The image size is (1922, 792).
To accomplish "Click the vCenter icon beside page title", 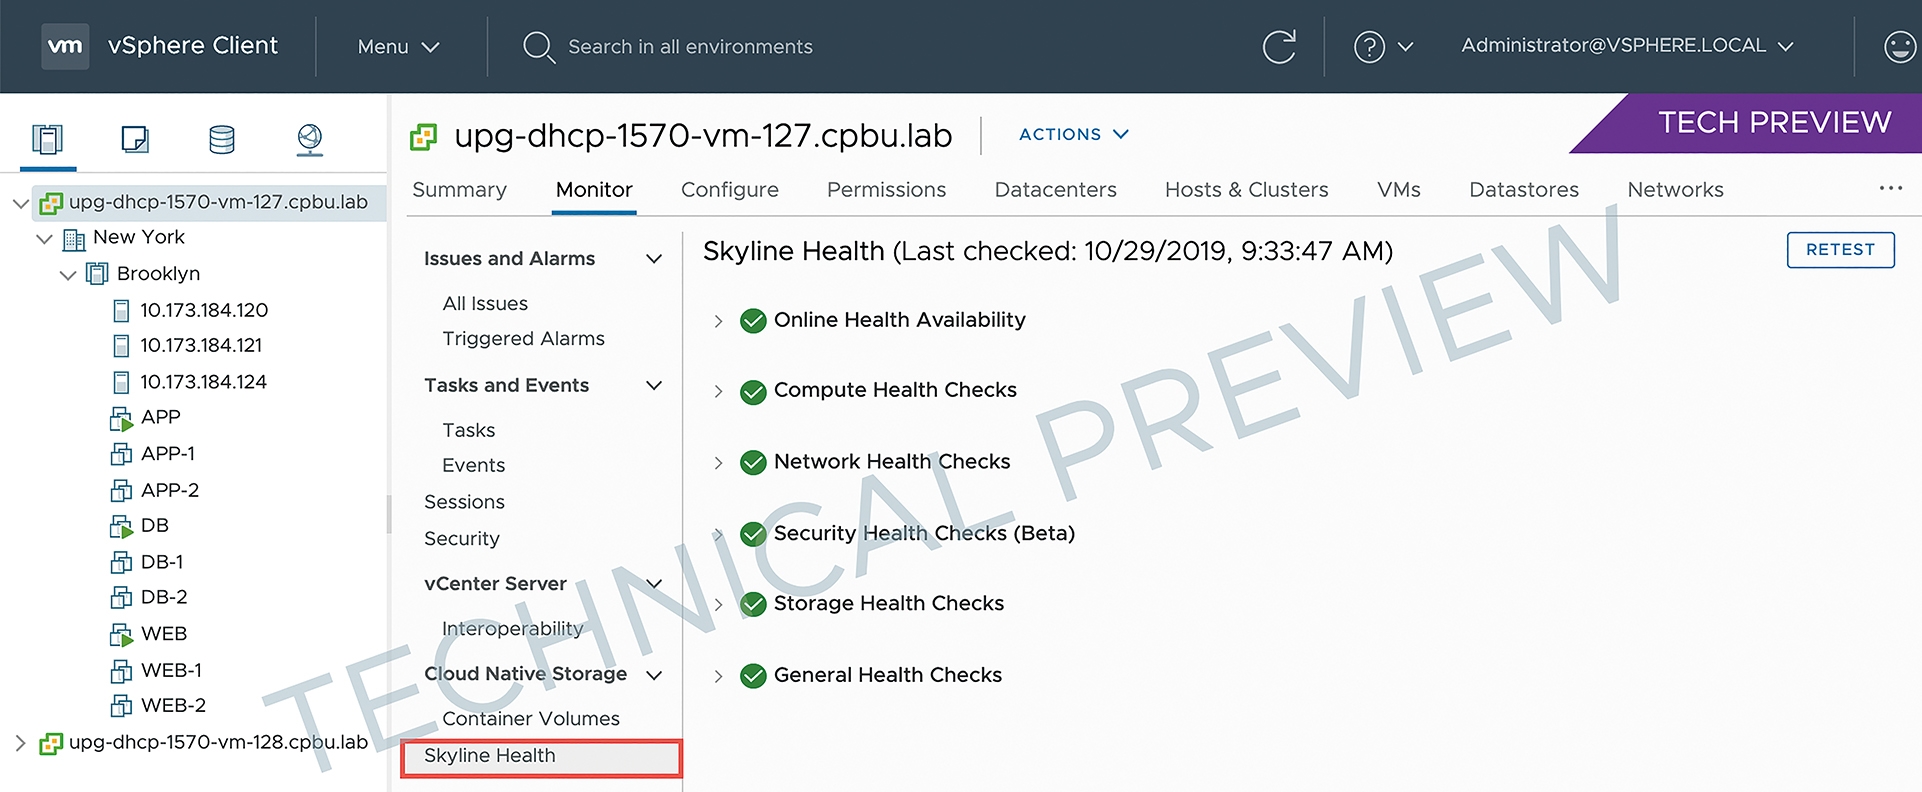I will tap(424, 137).
